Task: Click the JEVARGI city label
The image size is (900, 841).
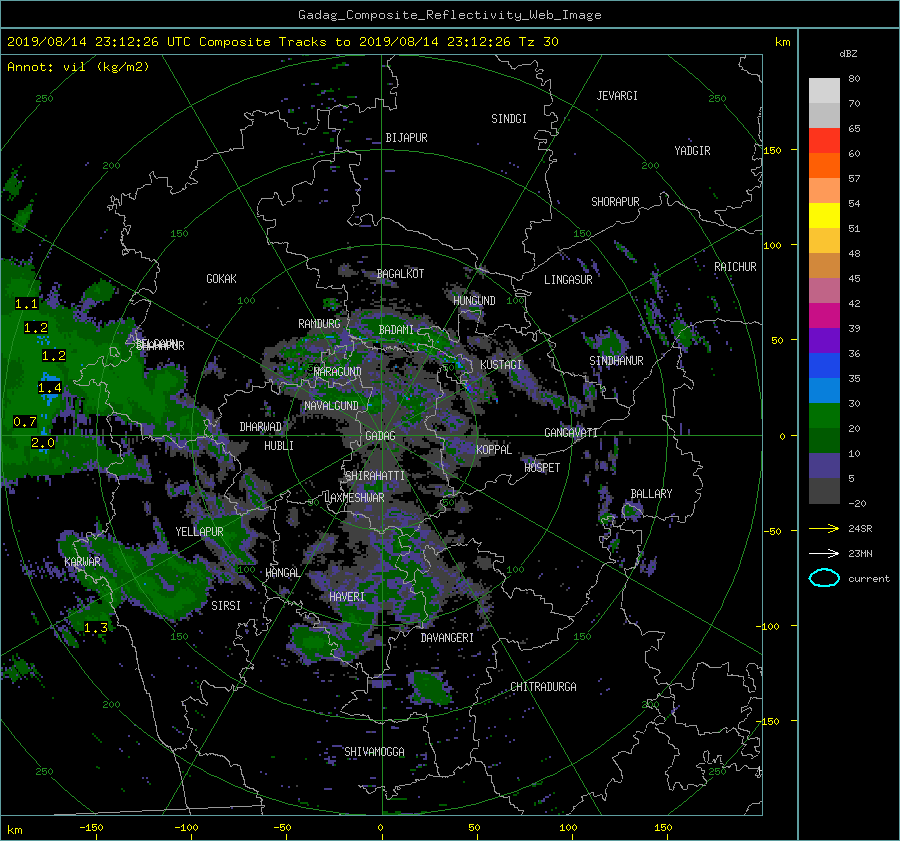Action: tap(617, 96)
